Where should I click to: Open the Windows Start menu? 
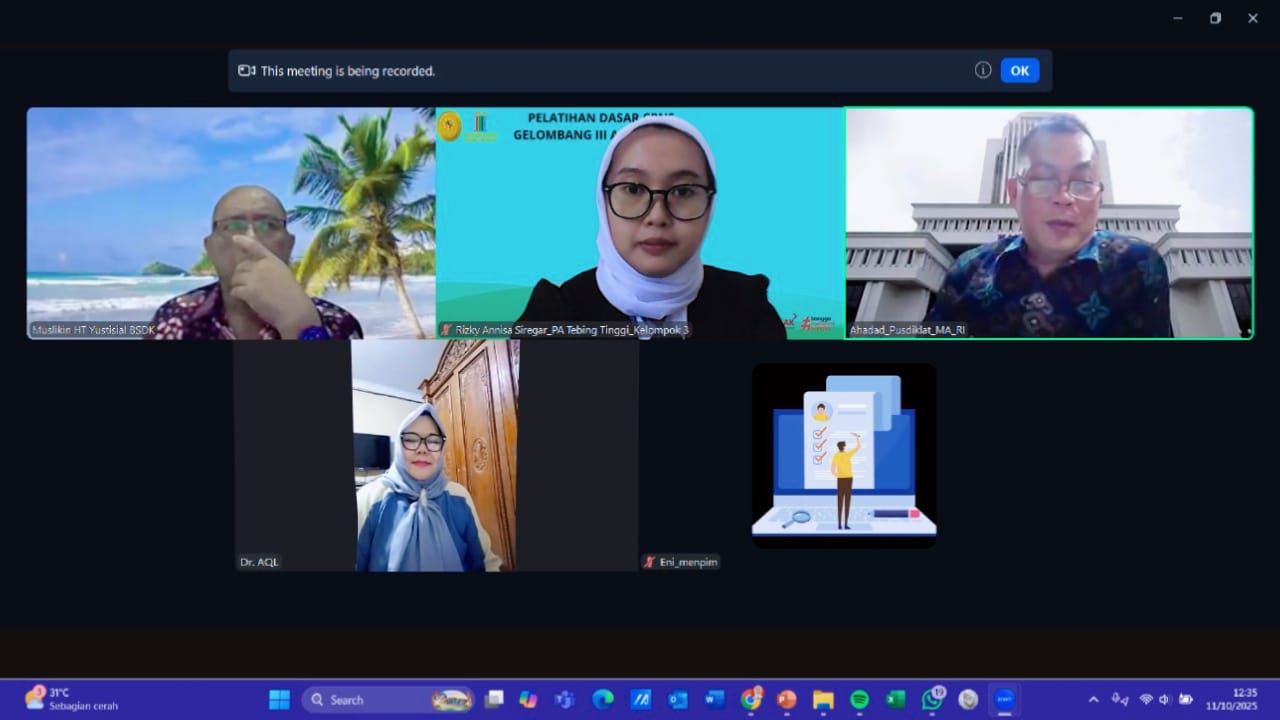(x=280, y=700)
